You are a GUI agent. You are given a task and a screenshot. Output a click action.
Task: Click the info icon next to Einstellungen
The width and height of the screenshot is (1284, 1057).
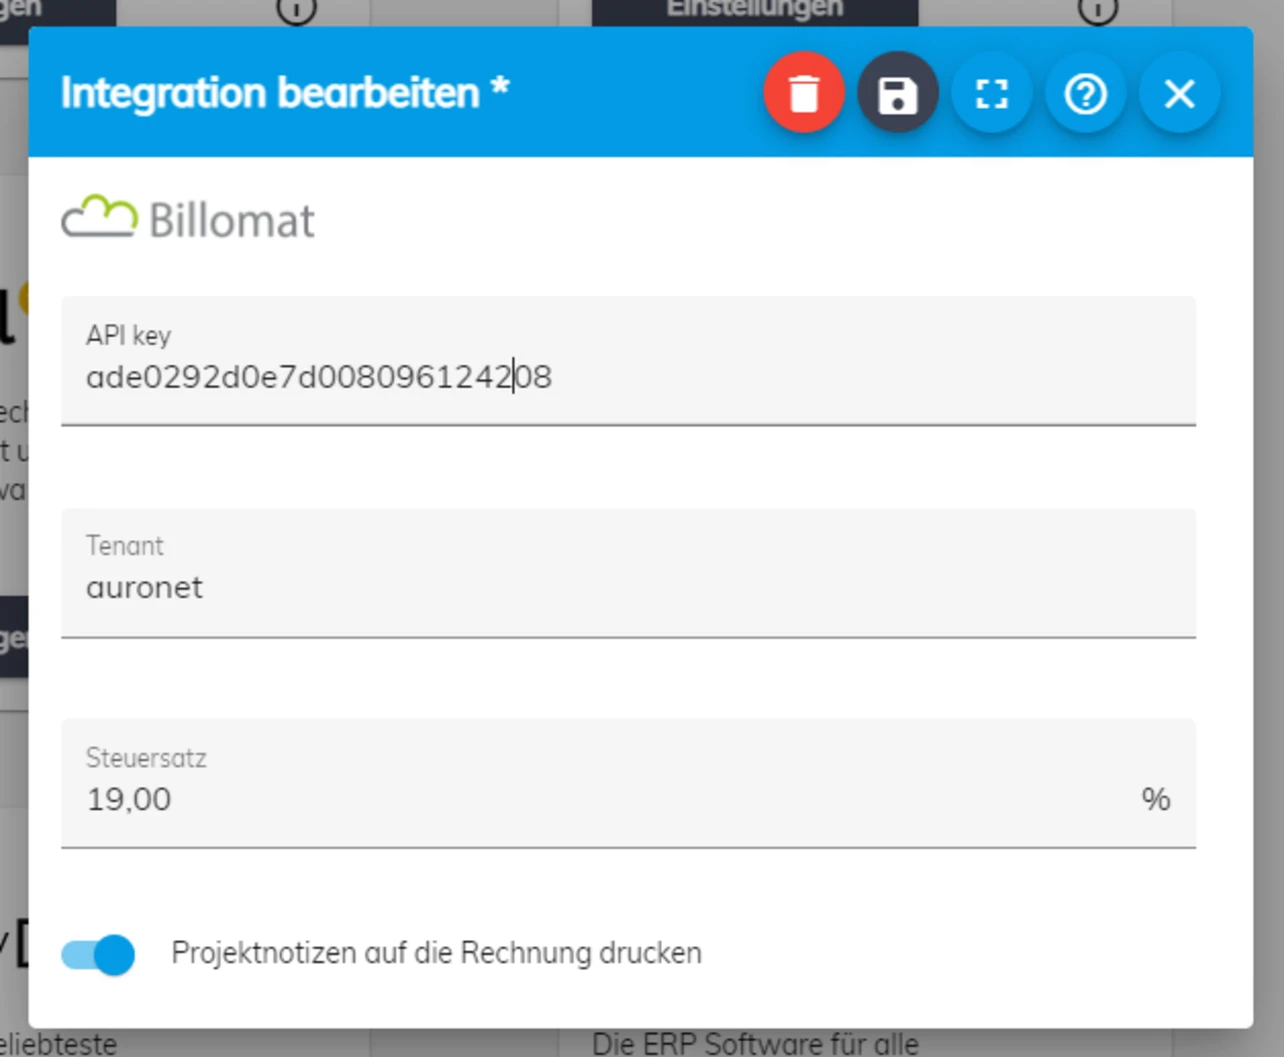click(1098, 9)
